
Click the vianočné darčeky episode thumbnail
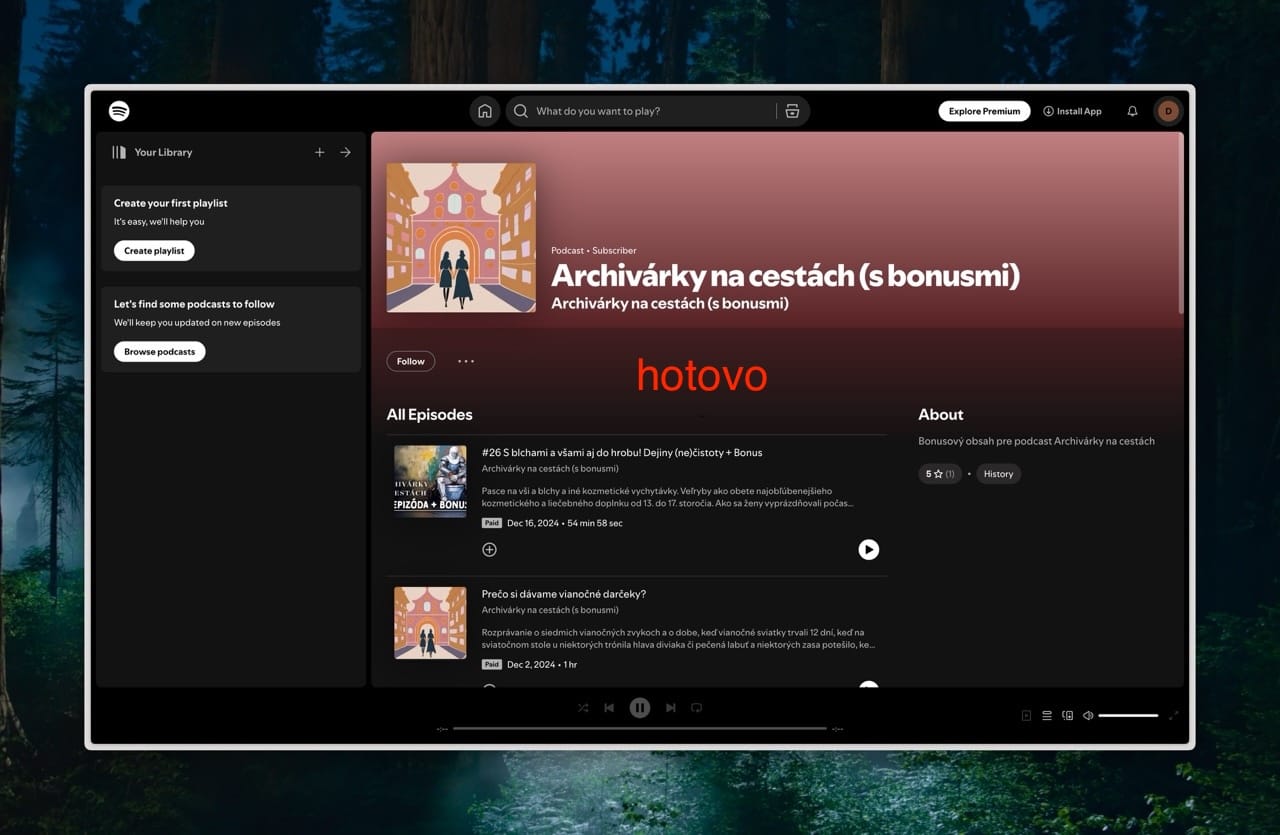click(430, 622)
